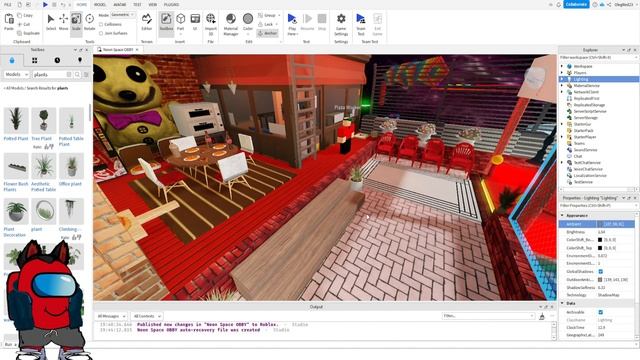Screen dimensions: 640x360
Task: Open the Terrain Editor
Action: (x=147, y=22)
